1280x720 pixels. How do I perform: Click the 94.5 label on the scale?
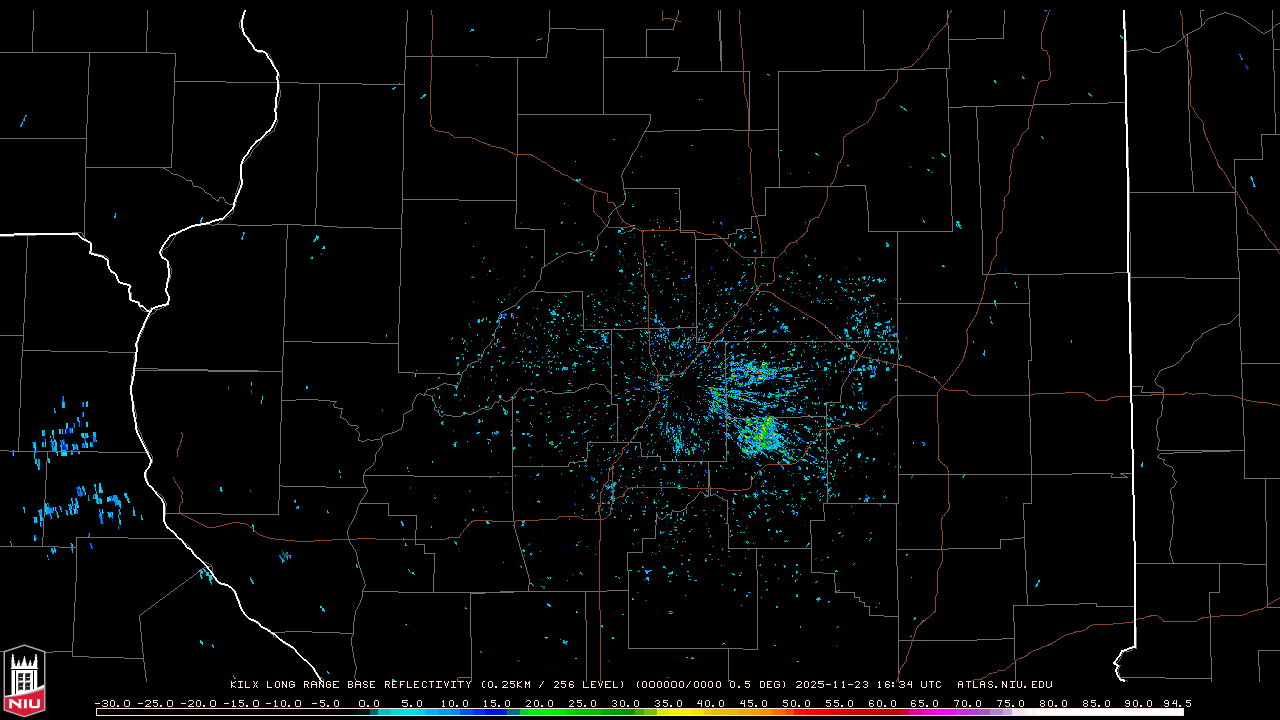[1176, 703]
